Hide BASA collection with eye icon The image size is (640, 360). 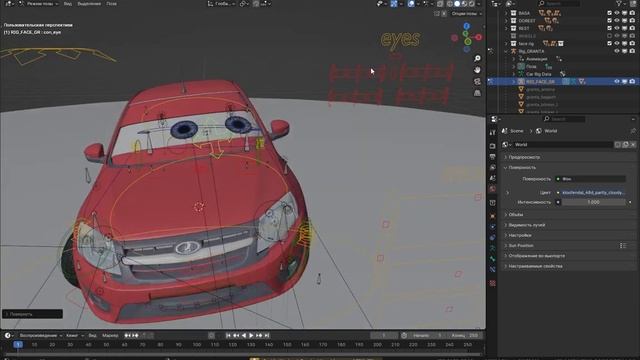tap(617, 13)
